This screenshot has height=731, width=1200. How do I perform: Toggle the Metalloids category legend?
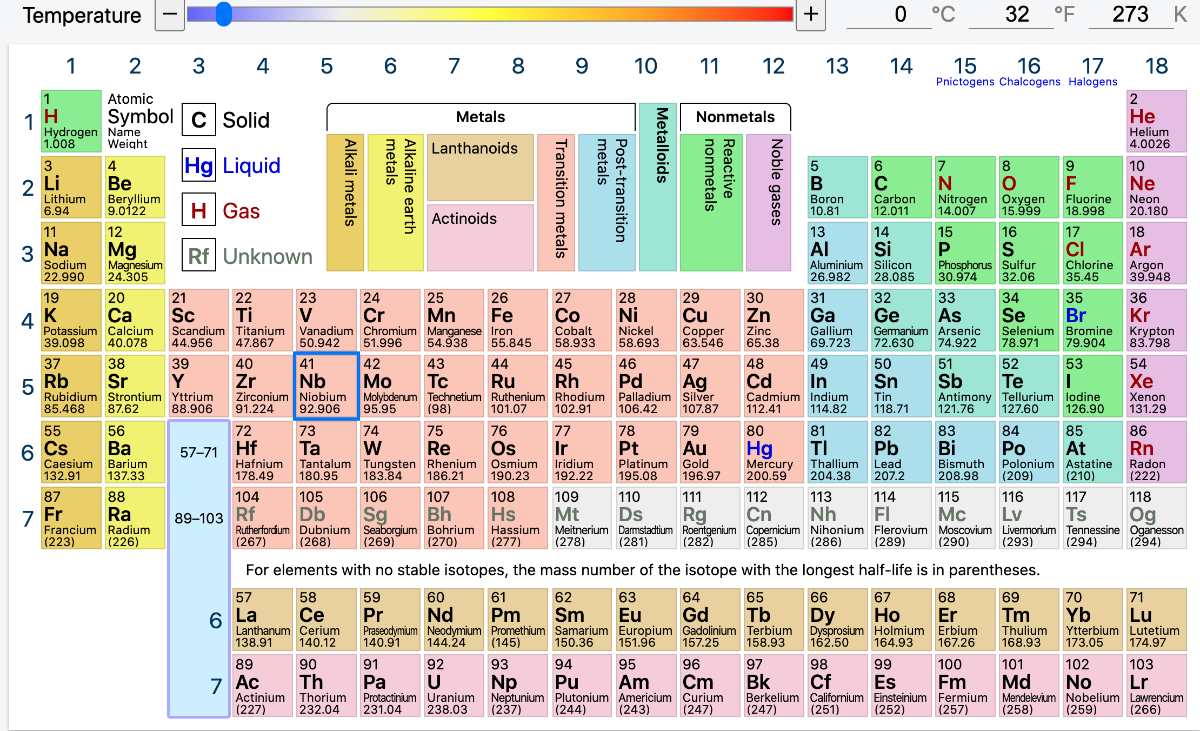coord(658,187)
